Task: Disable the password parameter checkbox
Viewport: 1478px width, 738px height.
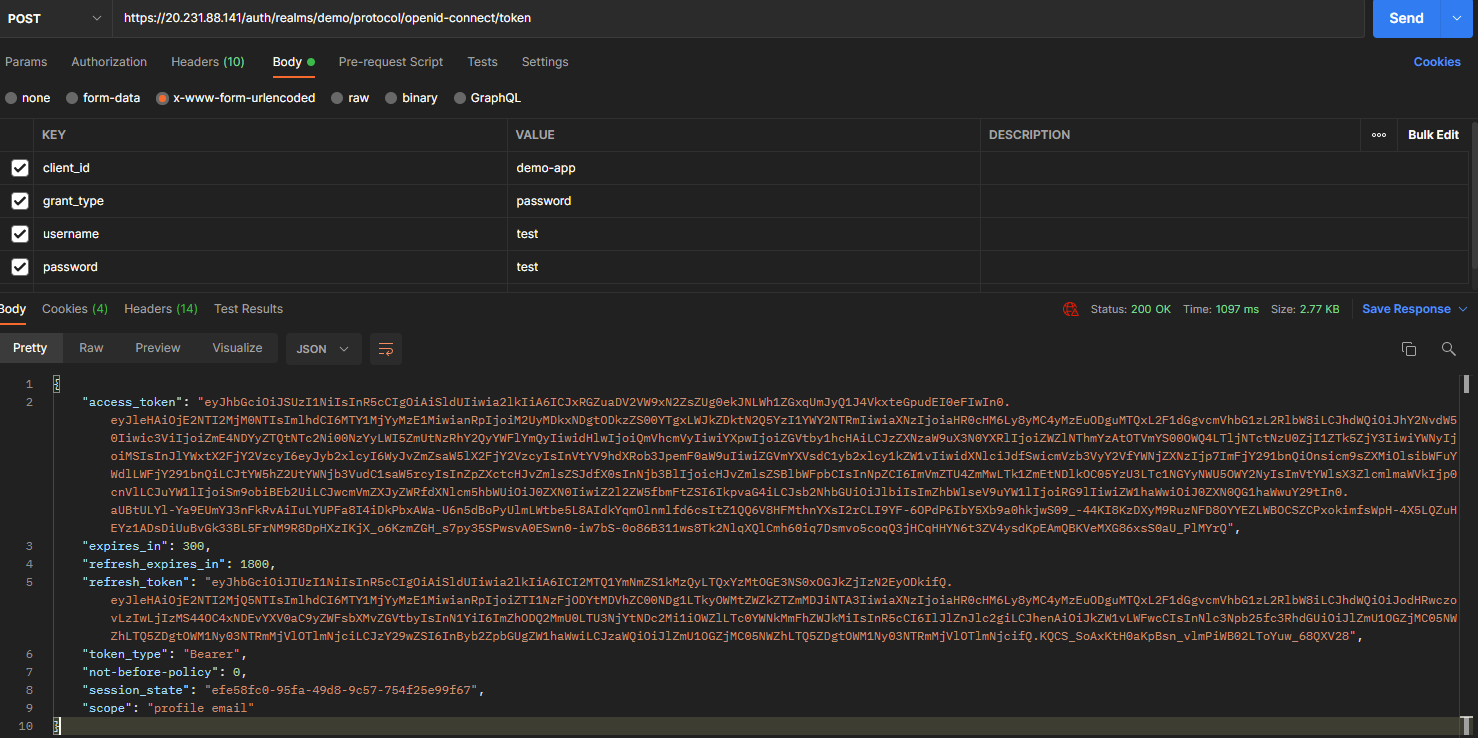Action: tap(19, 266)
